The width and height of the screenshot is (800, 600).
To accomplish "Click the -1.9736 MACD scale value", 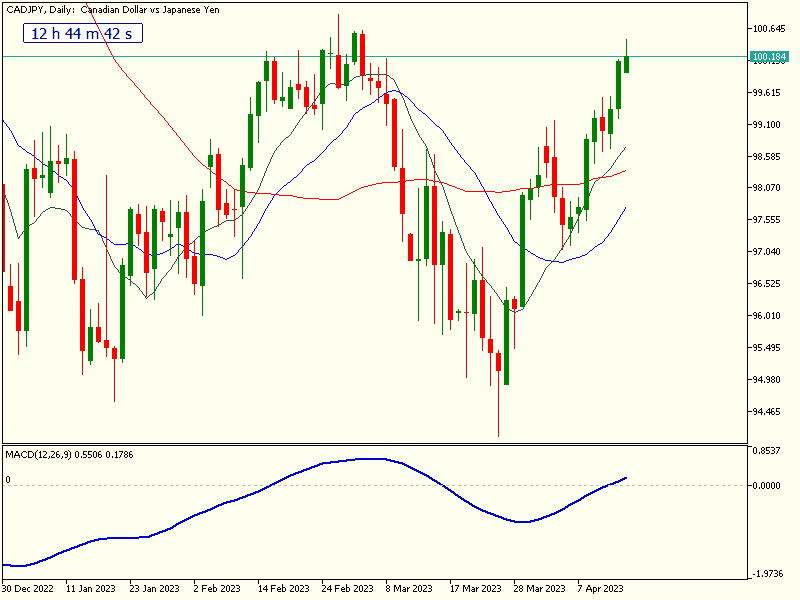I will point(768,574).
